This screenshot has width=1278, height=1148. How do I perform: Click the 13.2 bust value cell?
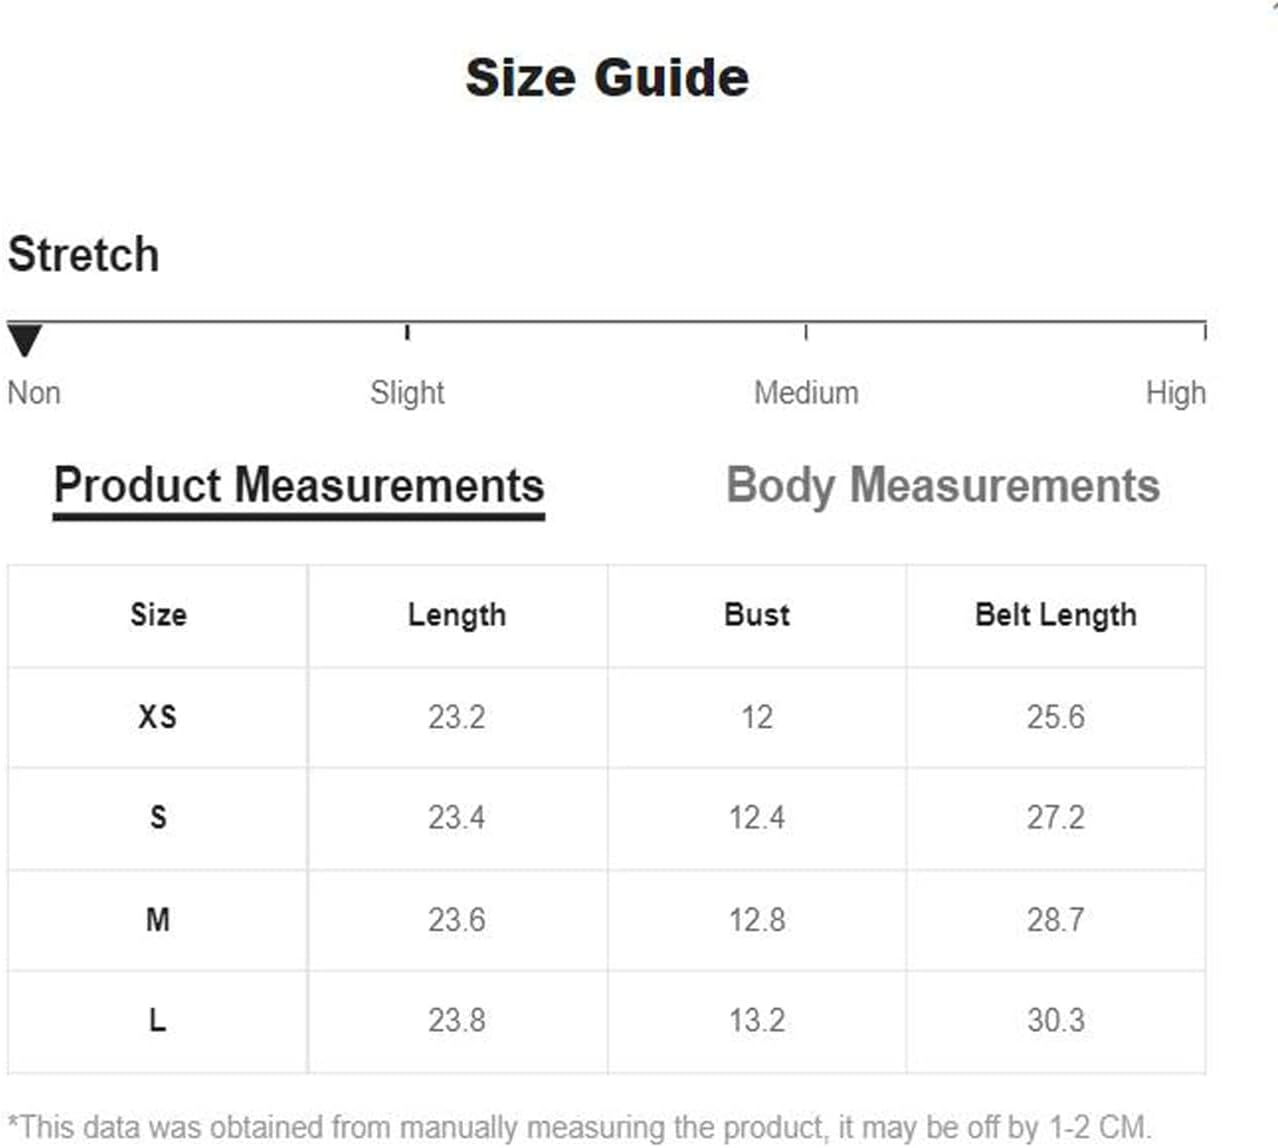(x=757, y=1021)
